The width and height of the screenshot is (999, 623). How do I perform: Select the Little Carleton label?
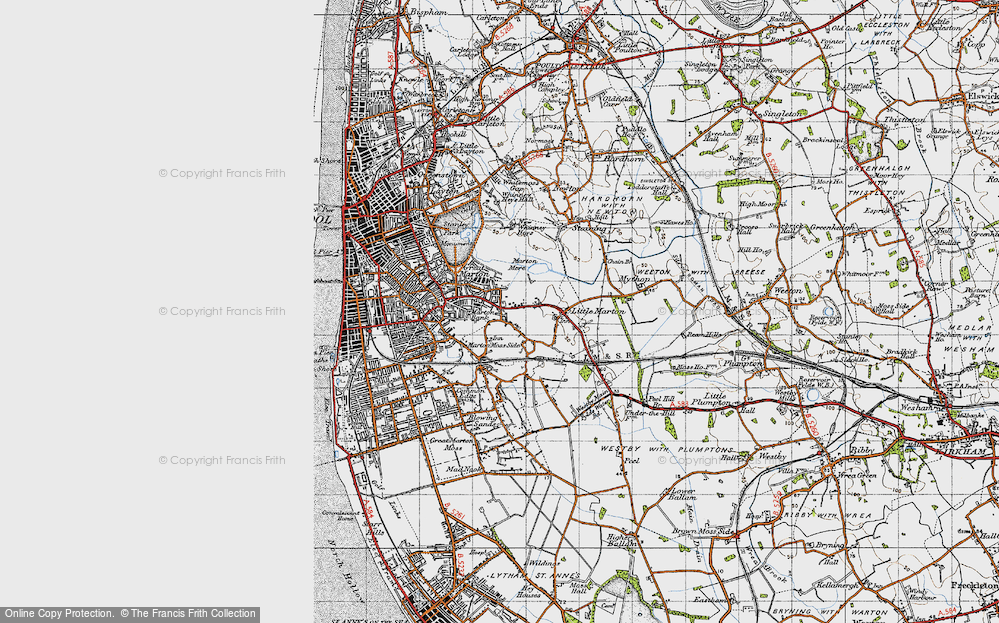pyautogui.click(x=490, y=120)
